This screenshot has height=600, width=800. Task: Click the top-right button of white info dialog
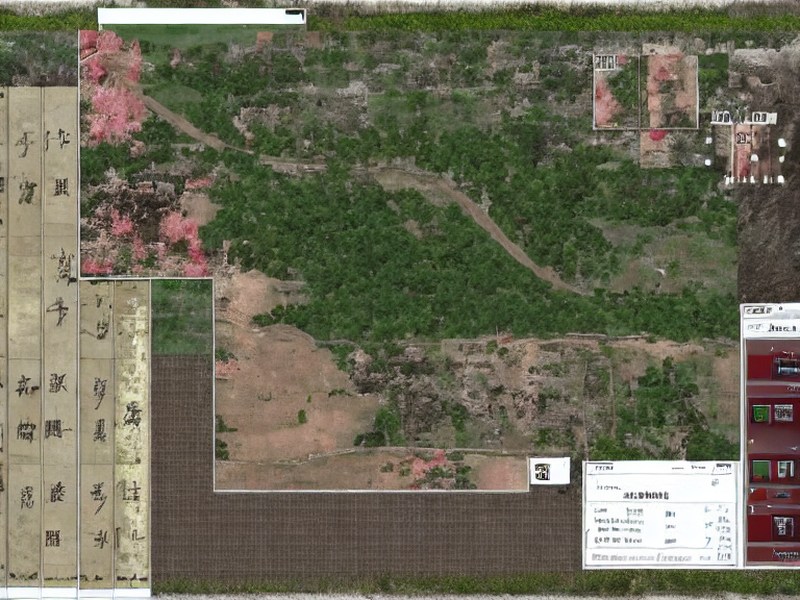coord(723,468)
